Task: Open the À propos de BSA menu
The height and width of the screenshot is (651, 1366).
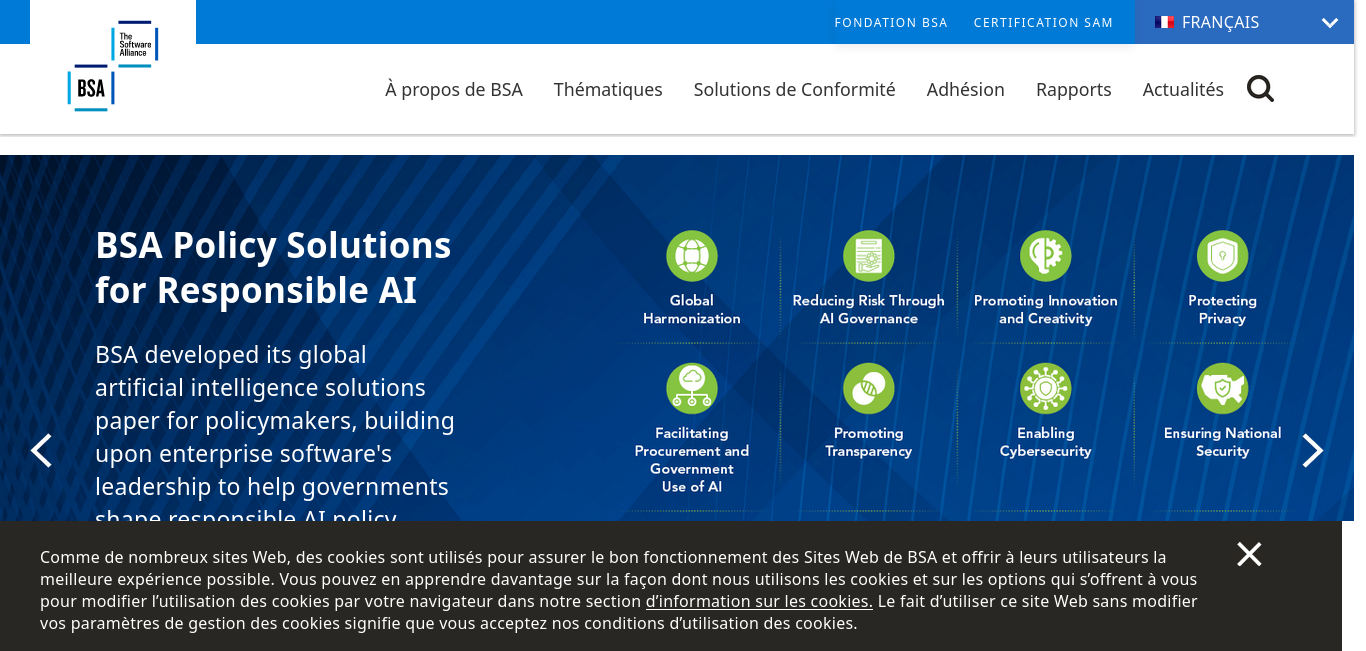Action: coord(454,89)
